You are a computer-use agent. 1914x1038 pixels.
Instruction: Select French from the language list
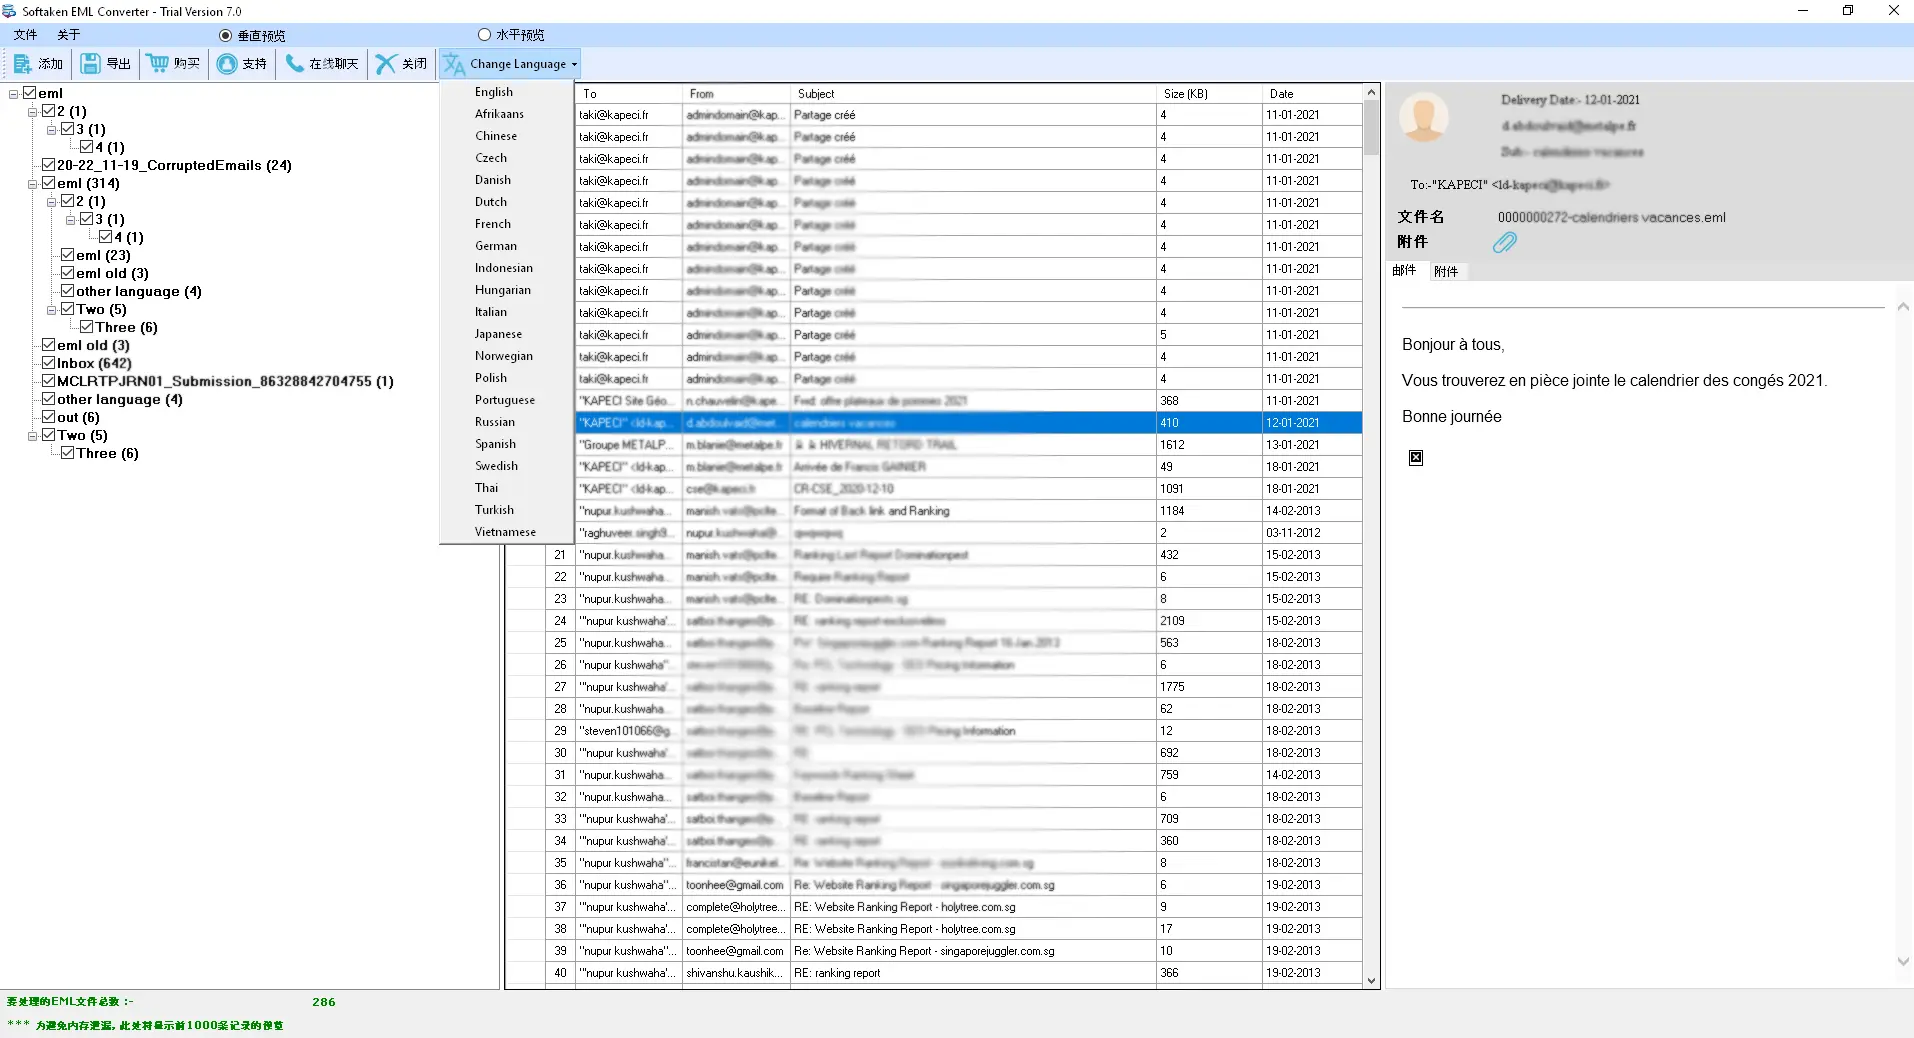[492, 224]
